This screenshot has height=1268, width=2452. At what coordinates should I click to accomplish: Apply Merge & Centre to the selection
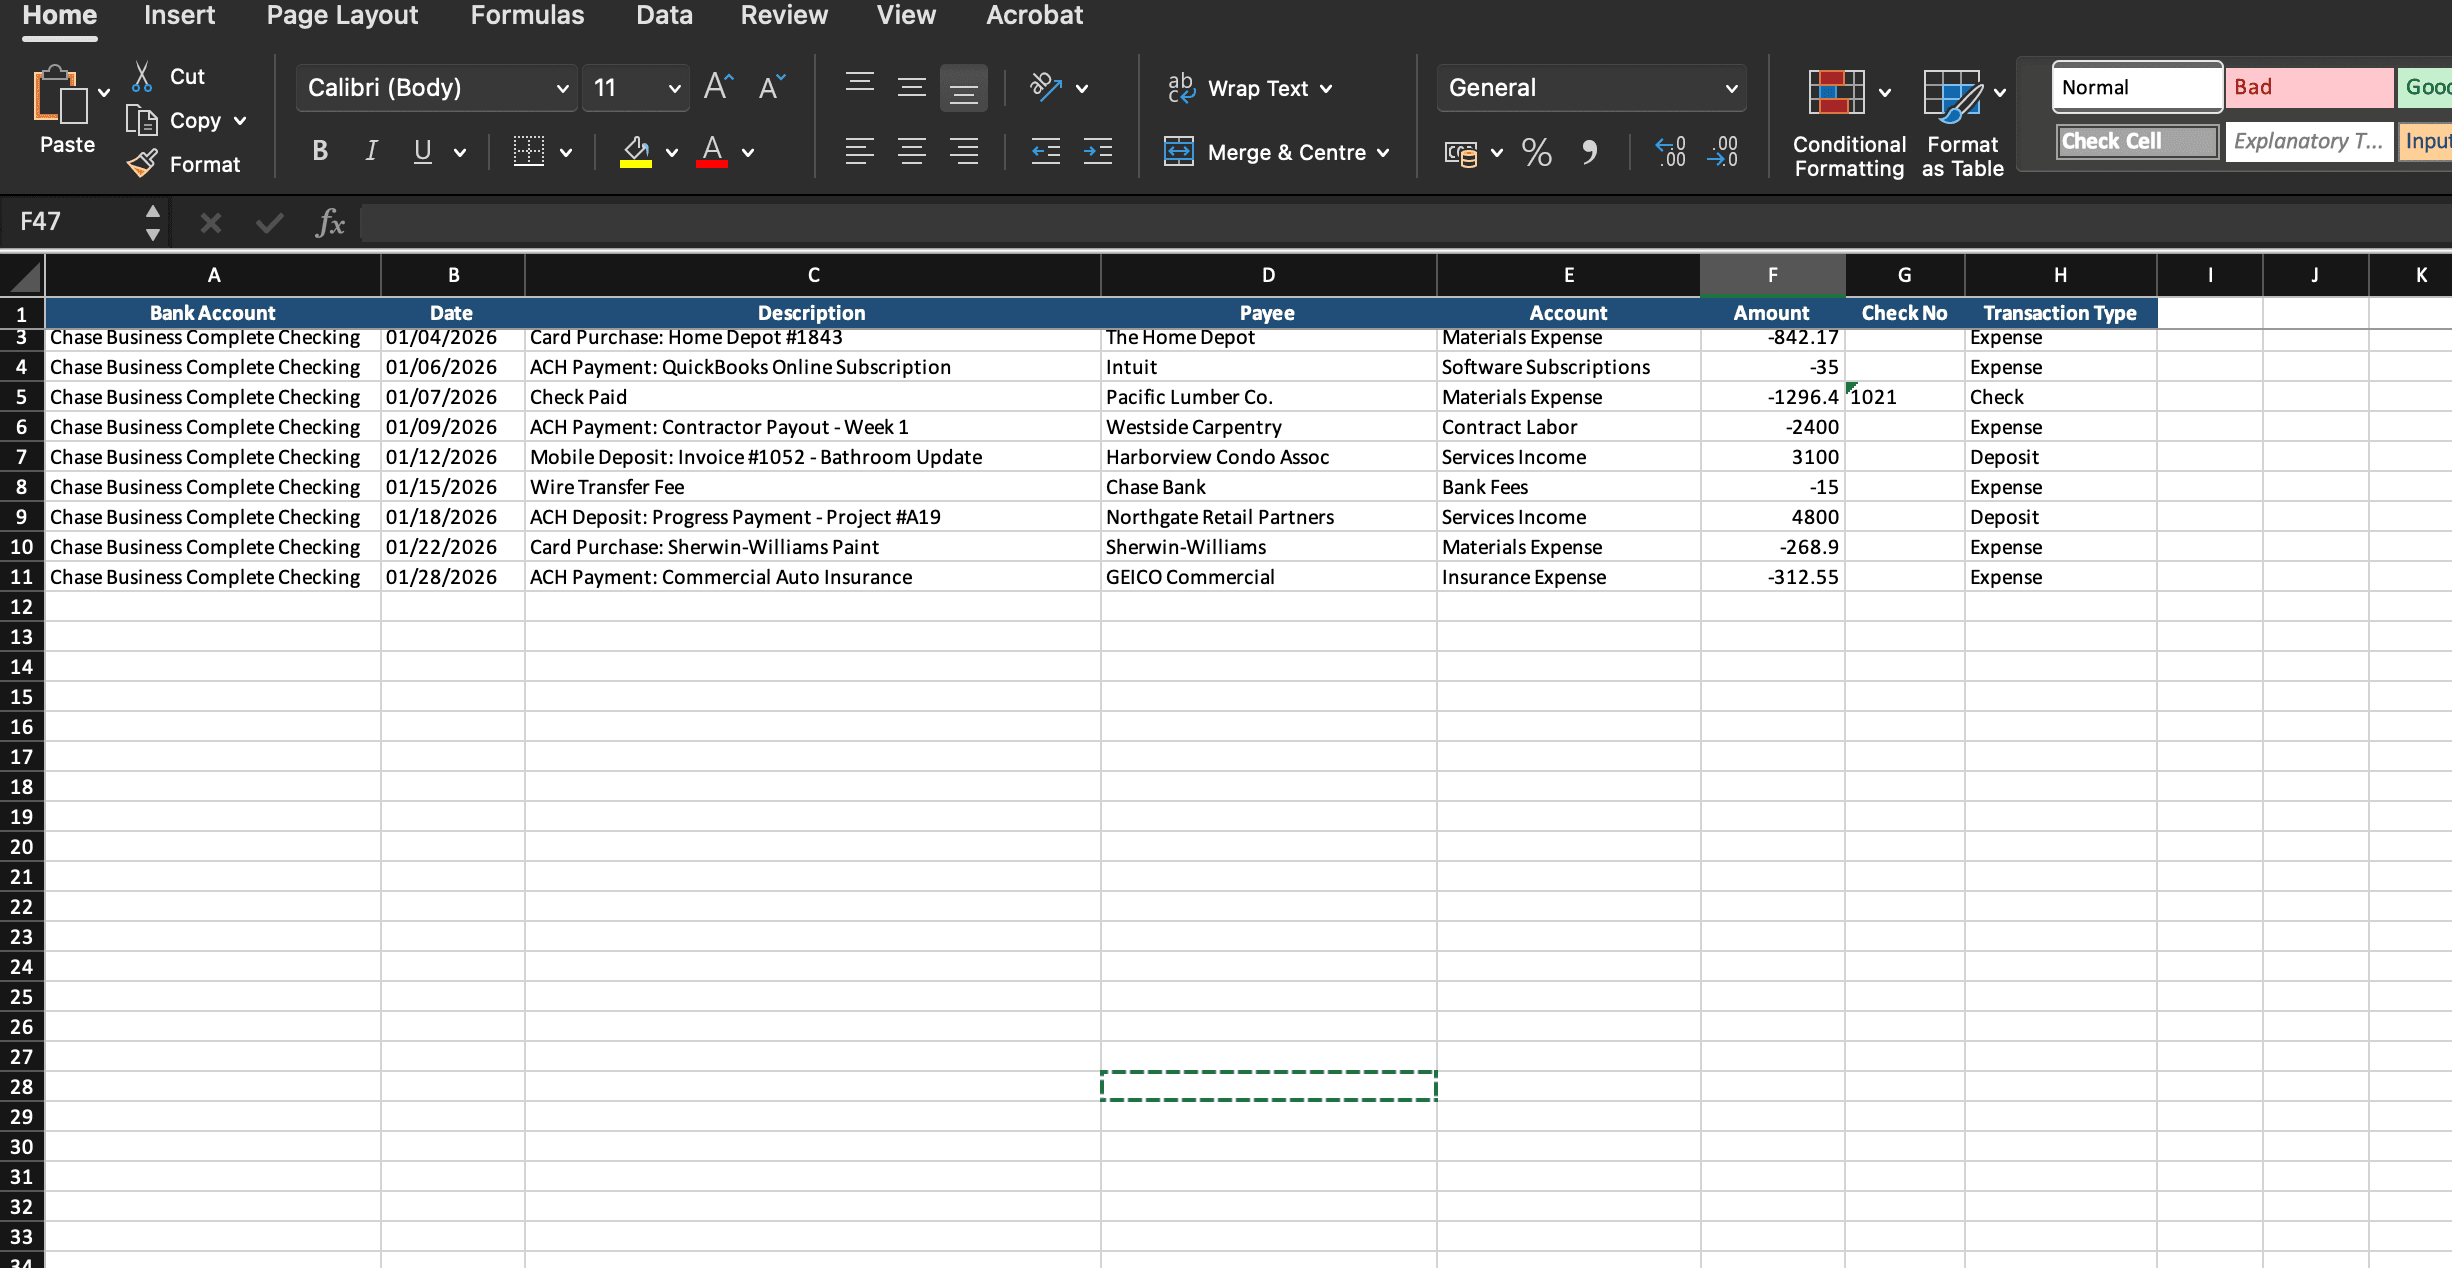point(1277,152)
